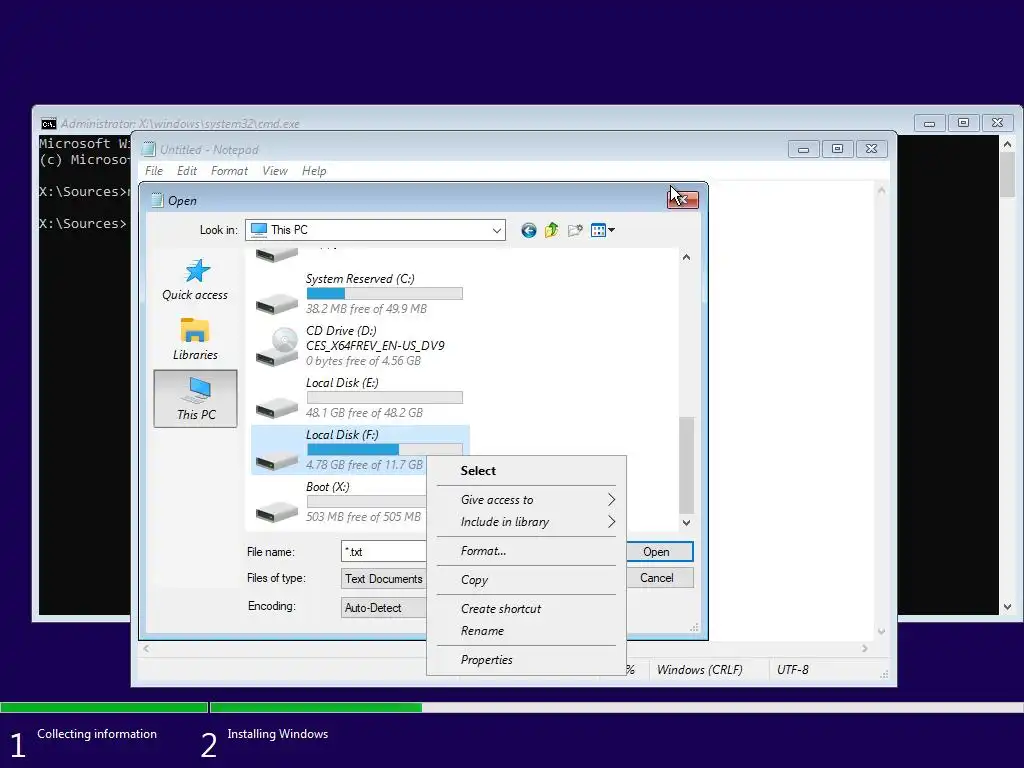Click "48.1 GB free of 48.2 GB" text
1024x768 pixels.
[x=364, y=413]
